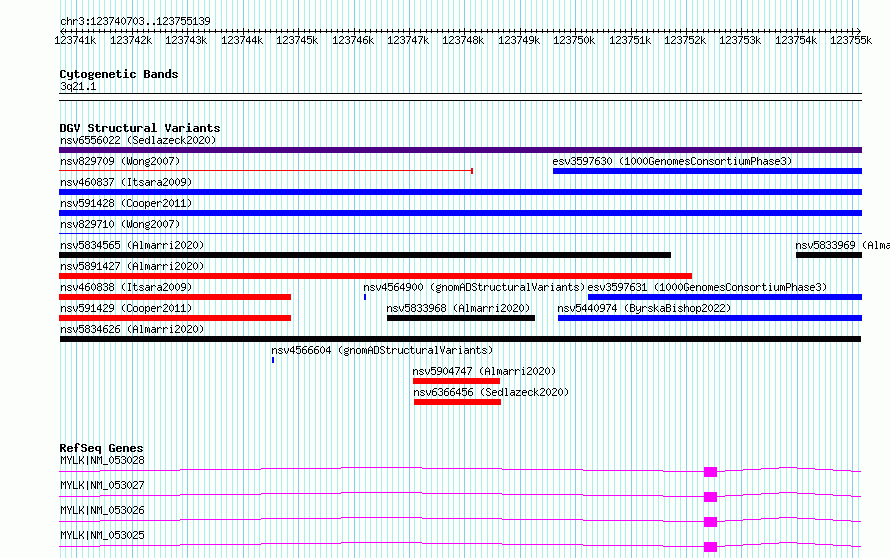Select the black nsv5834565 variant bar
The width and height of the screenshot is (890, 558).
[x=365, y=255]
